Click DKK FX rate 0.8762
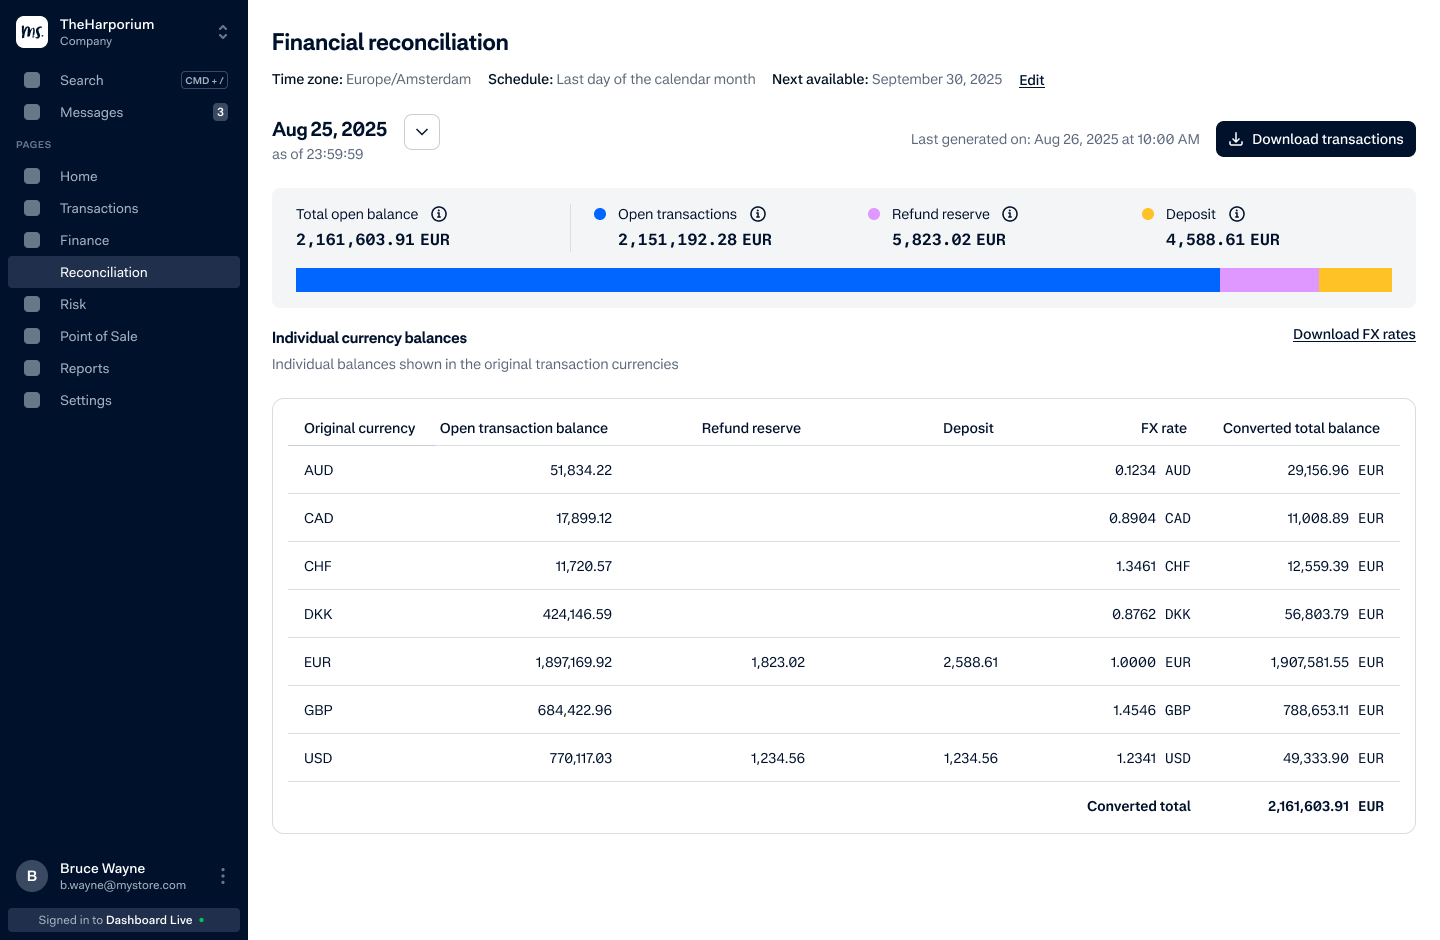 pos(1134,614)
